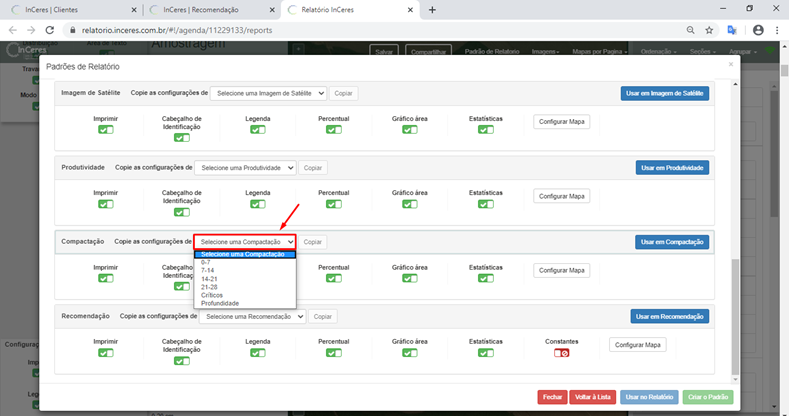Select the Relatório InCeres tab
The image size is (789, 416).
tap(350, 10)
